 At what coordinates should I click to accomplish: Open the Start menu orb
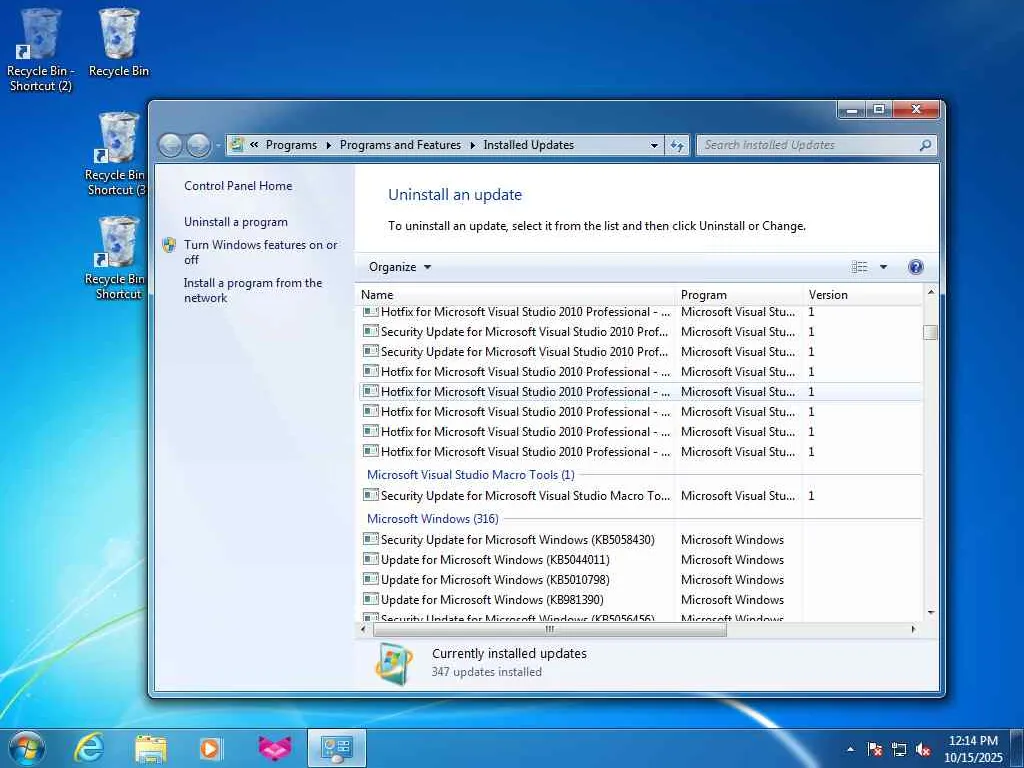27,748
